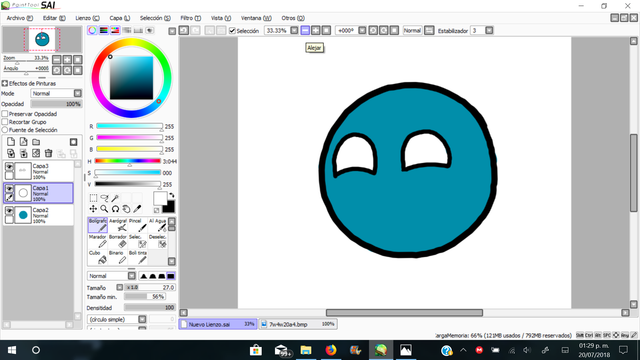Viewport: 640px width, 360px height.
Task: Toggle the color wheel panel
Action: 92,31
